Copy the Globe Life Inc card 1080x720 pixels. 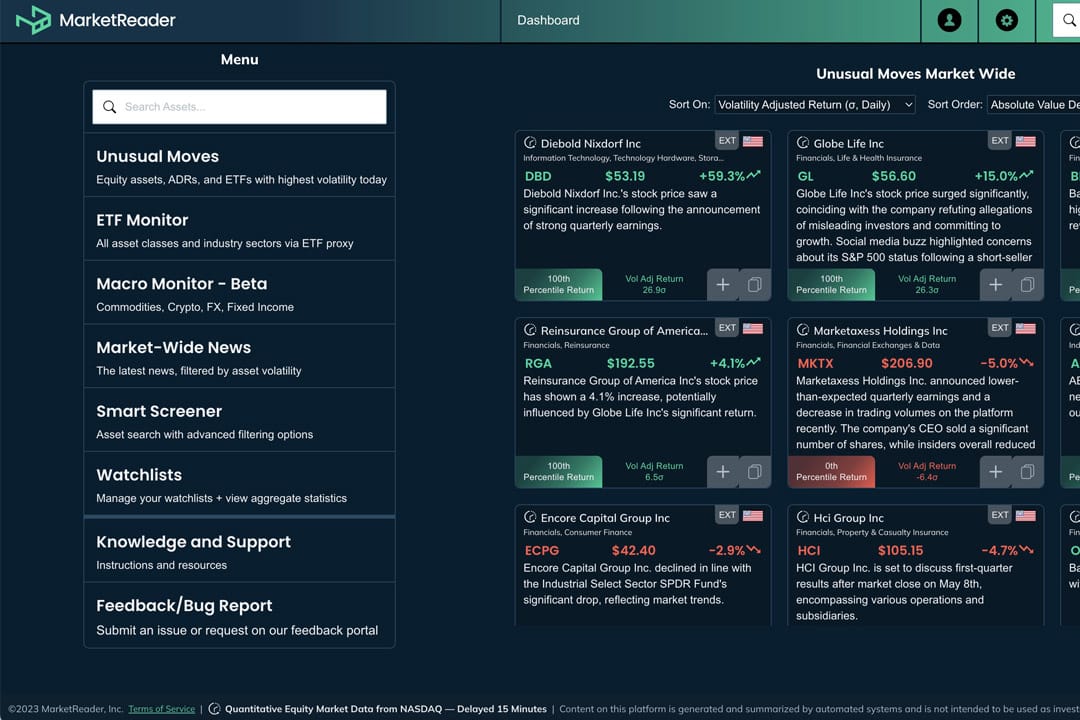click(x=1028, y=285)
